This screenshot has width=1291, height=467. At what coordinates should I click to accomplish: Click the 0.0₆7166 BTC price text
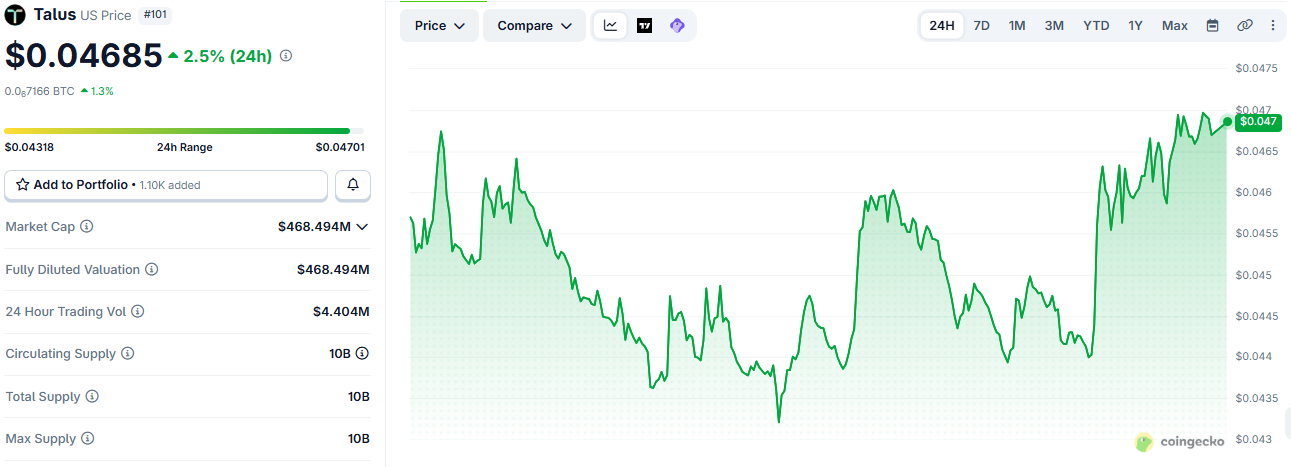click(39, 91)
